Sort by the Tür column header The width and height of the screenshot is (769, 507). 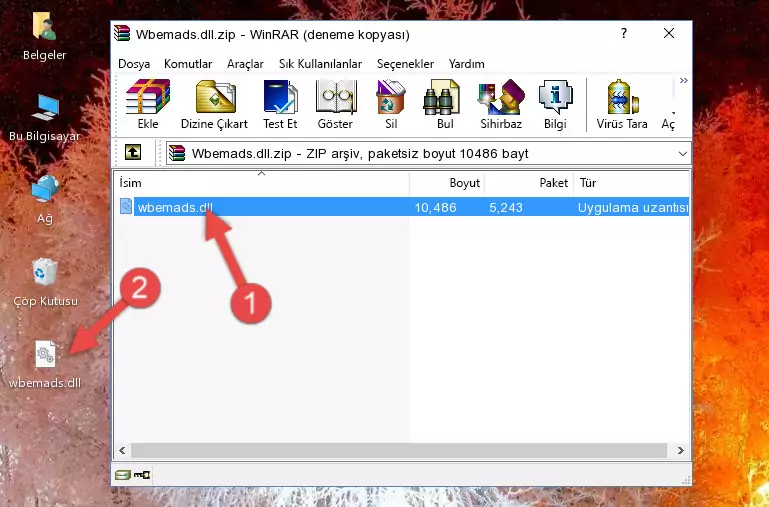point(631,183)
